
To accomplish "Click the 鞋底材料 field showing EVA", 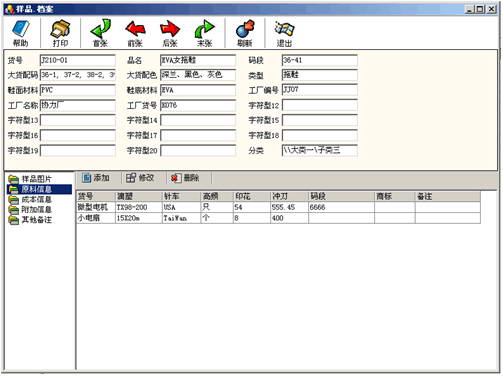I will pyautogui.click(x=198, y=90).
